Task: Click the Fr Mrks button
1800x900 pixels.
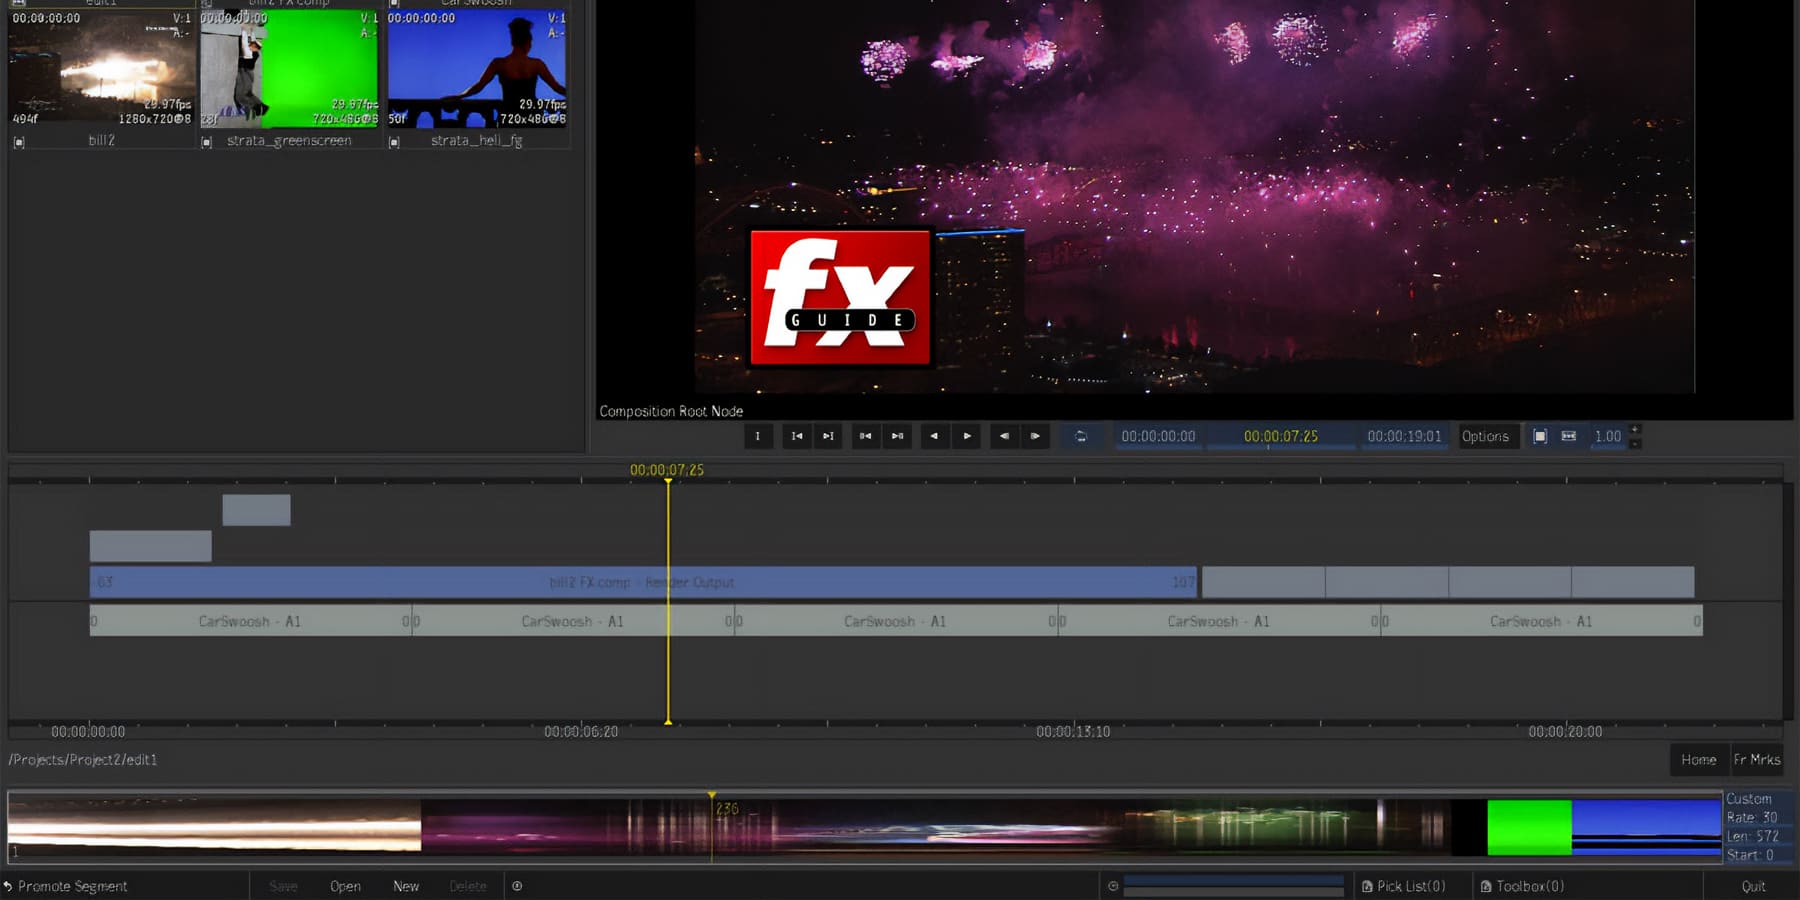Action: point(1757,760)
